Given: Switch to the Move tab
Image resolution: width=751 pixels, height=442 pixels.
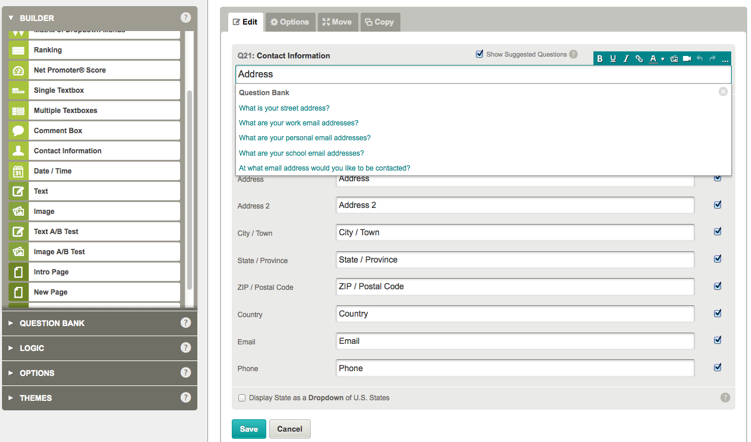Looking at the screenshot, I should pos(337,22).
